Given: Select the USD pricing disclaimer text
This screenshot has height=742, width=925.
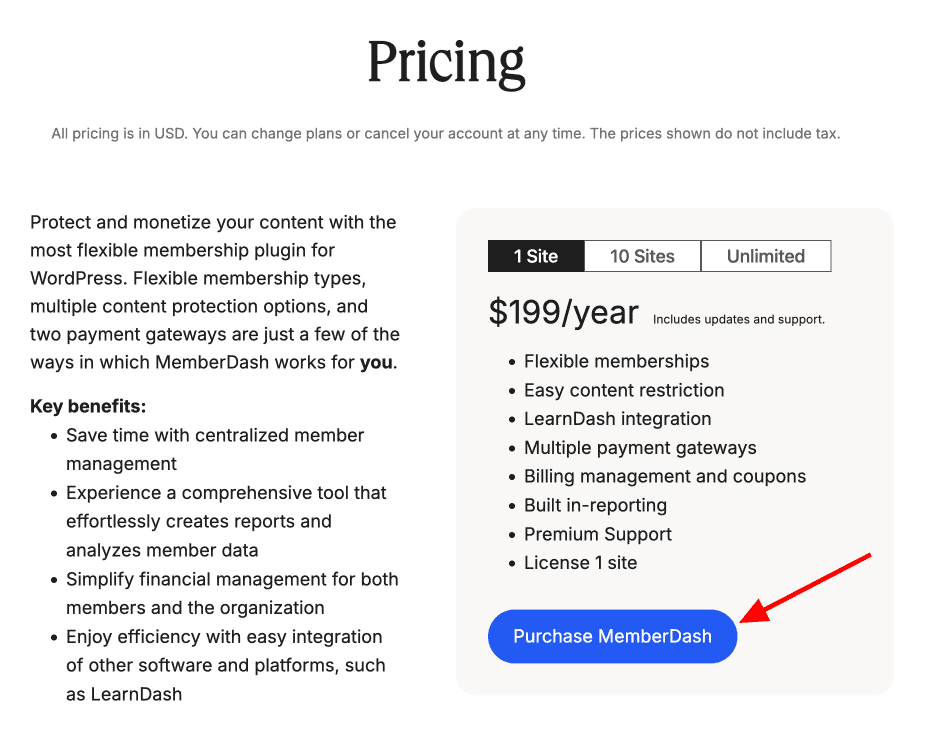Looking at the screenshot, I should 446,133.
